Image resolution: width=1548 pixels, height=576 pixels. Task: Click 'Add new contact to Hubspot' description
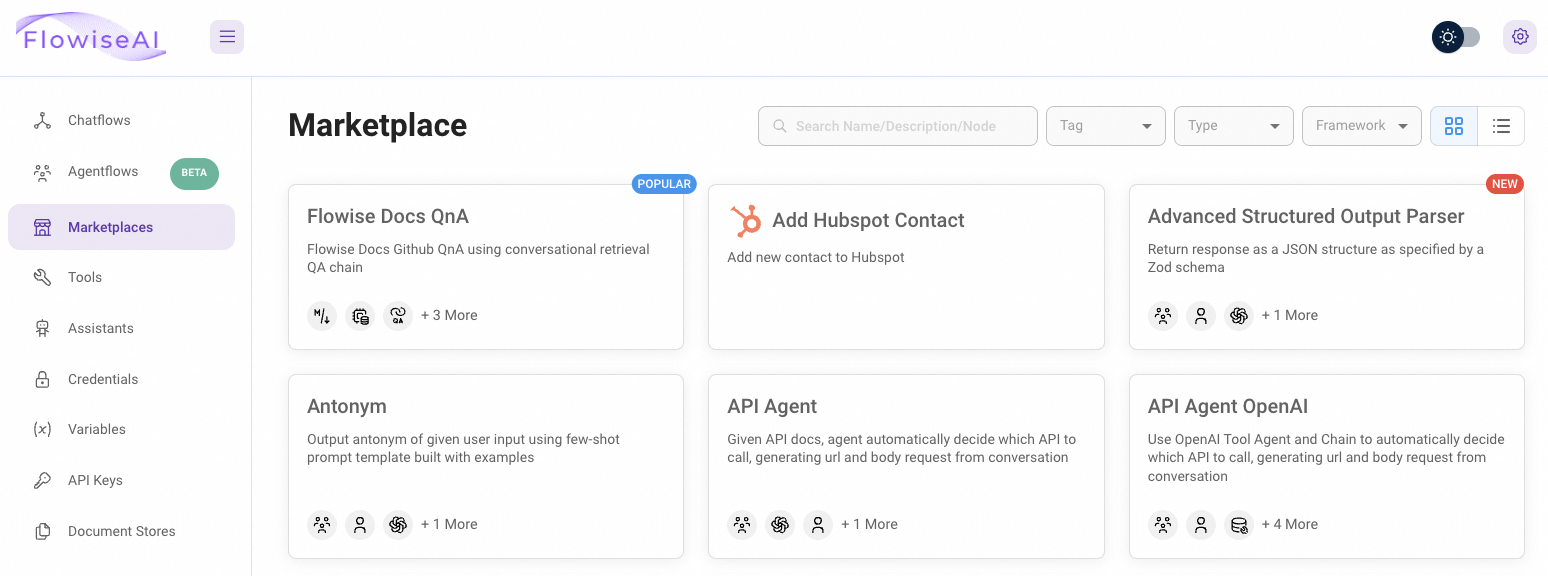(x=816, y=258)
